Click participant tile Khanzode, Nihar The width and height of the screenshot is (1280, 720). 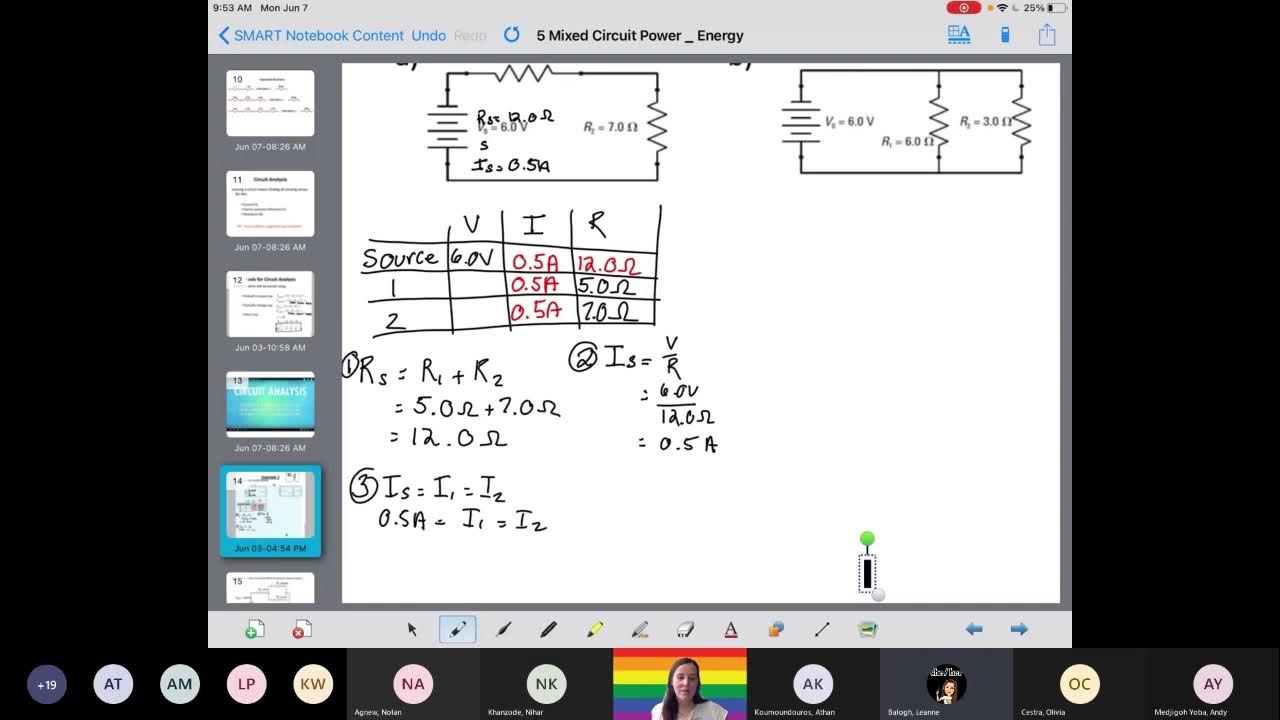tap(546, 684)
